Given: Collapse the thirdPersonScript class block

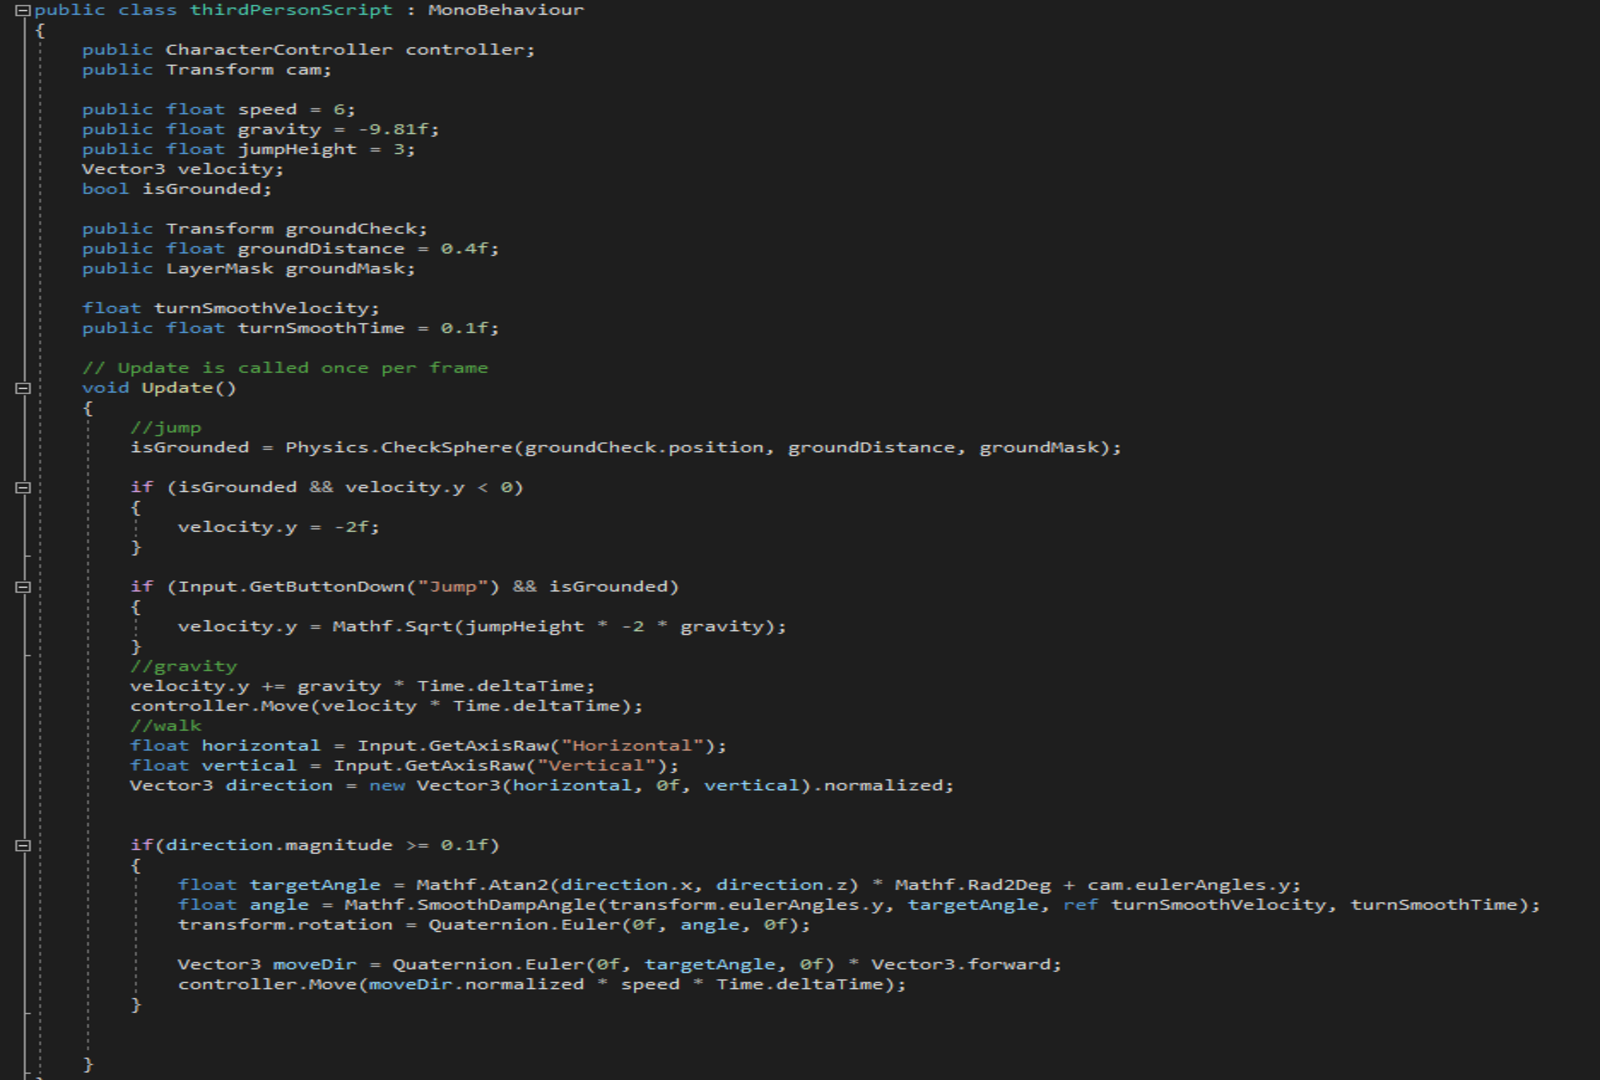Looking at the screenshot, I should click(23, 11).
